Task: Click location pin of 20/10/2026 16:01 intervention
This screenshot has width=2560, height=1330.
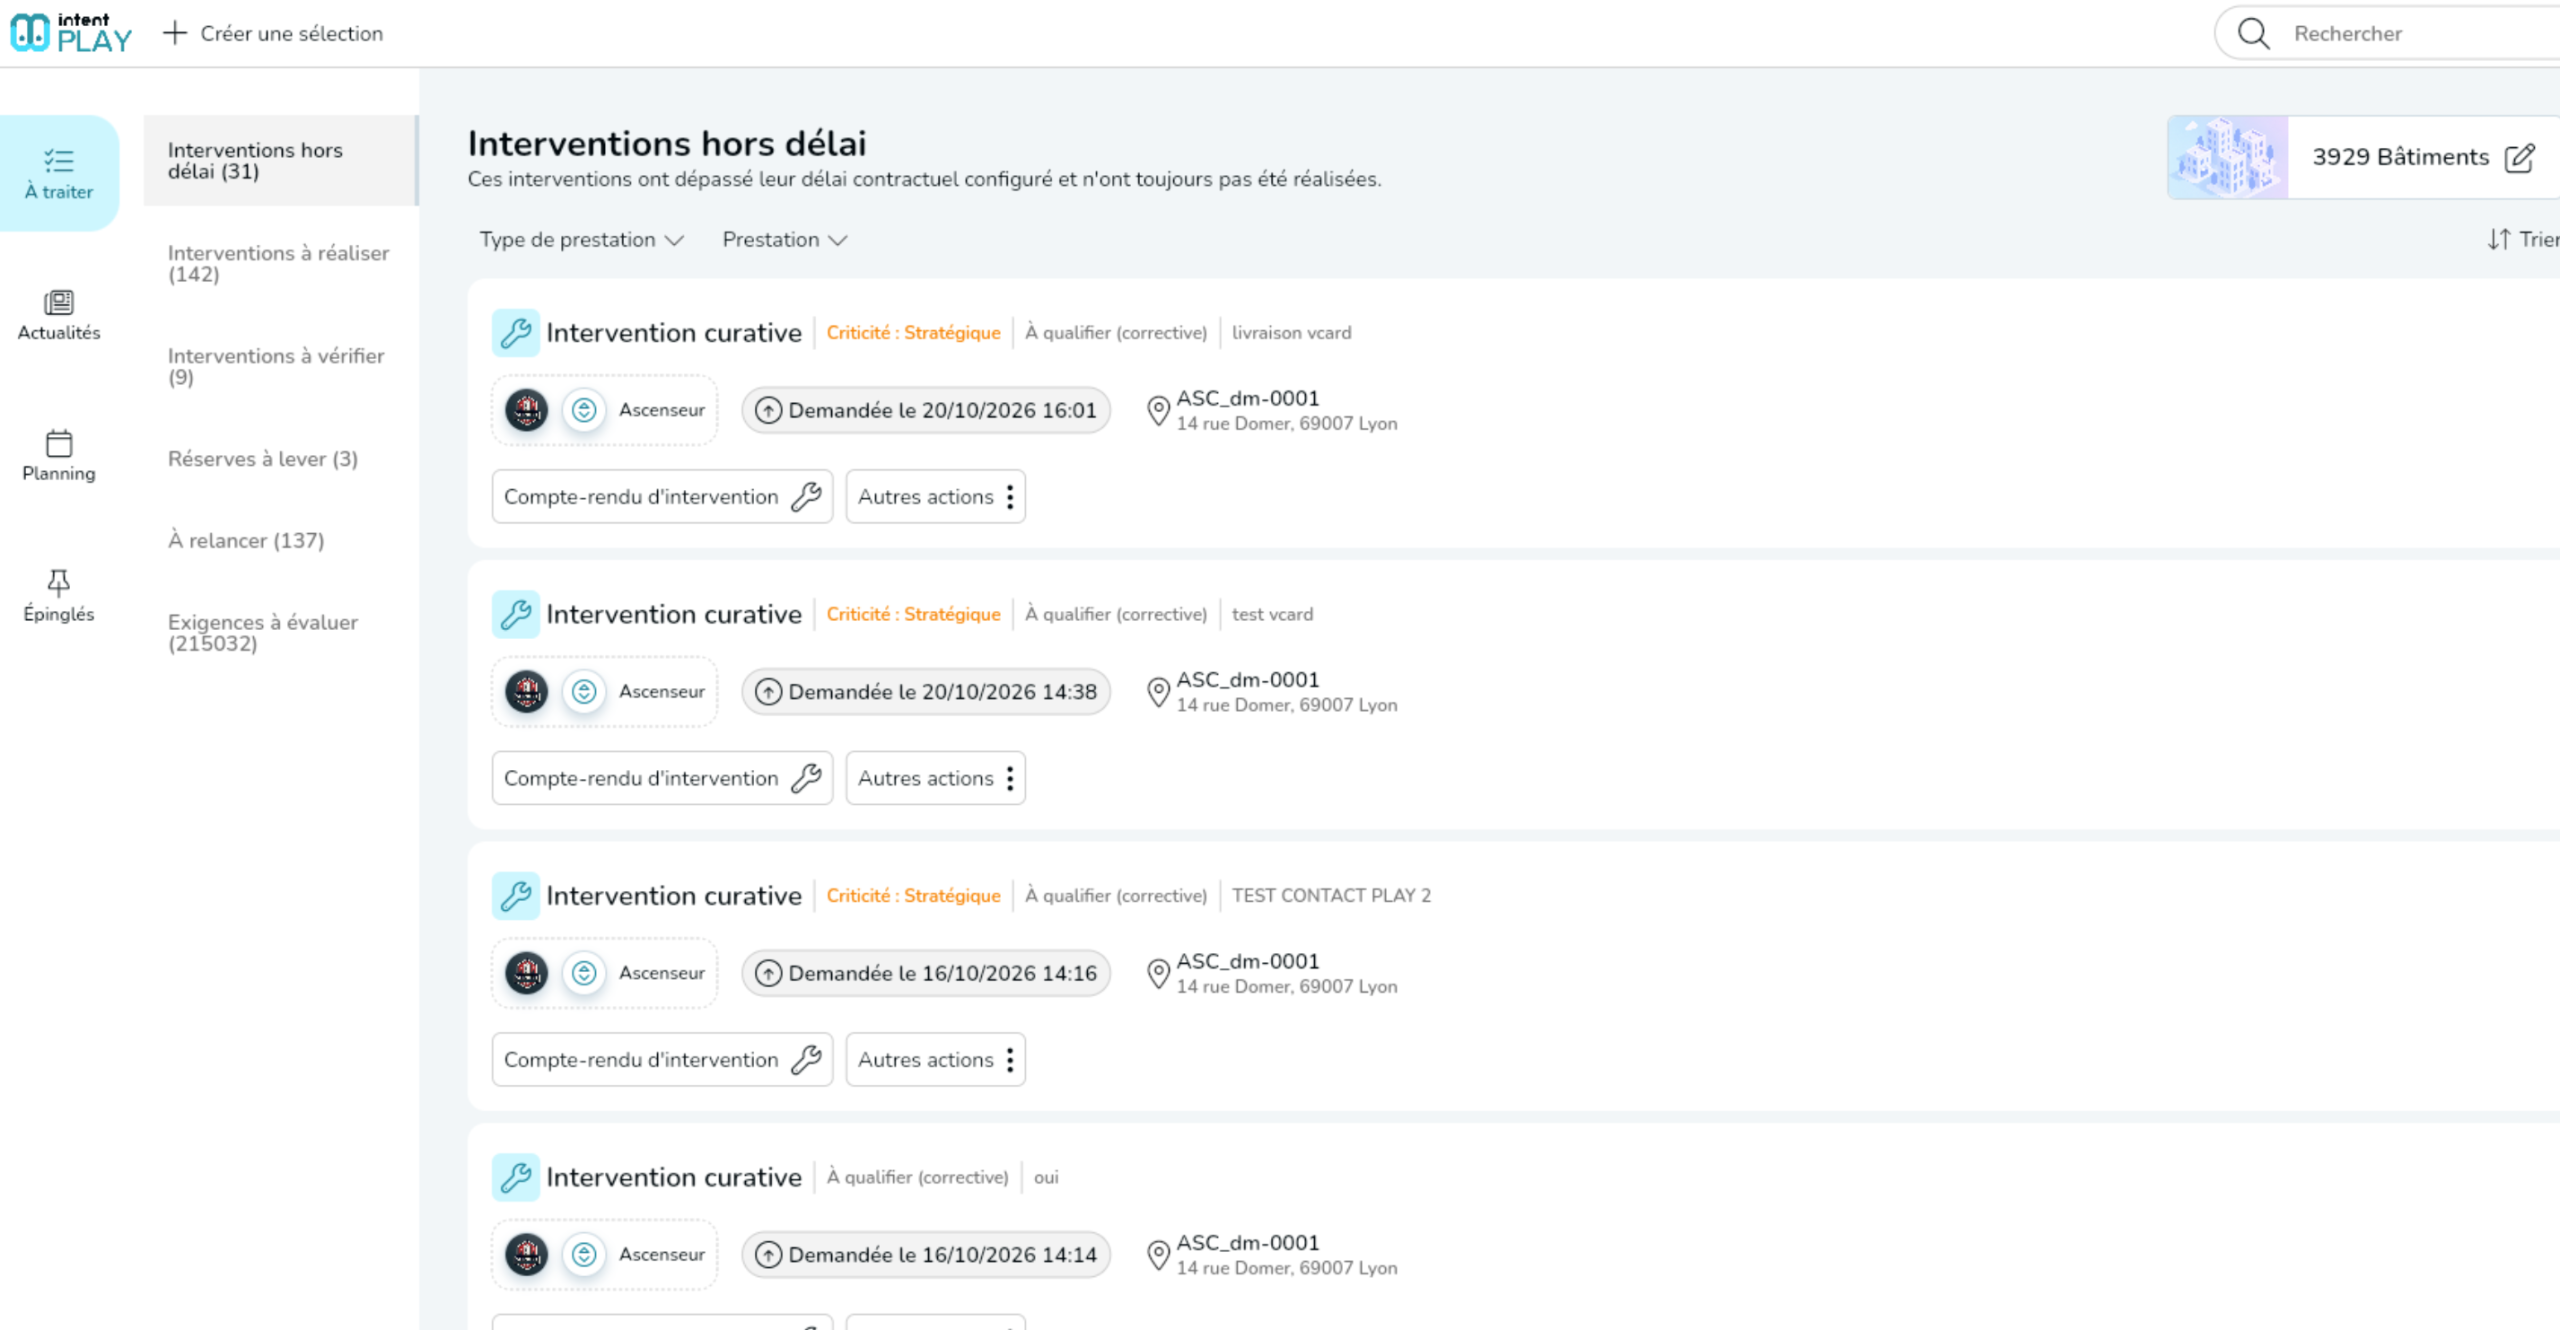Action: (x=1158, y=411)
